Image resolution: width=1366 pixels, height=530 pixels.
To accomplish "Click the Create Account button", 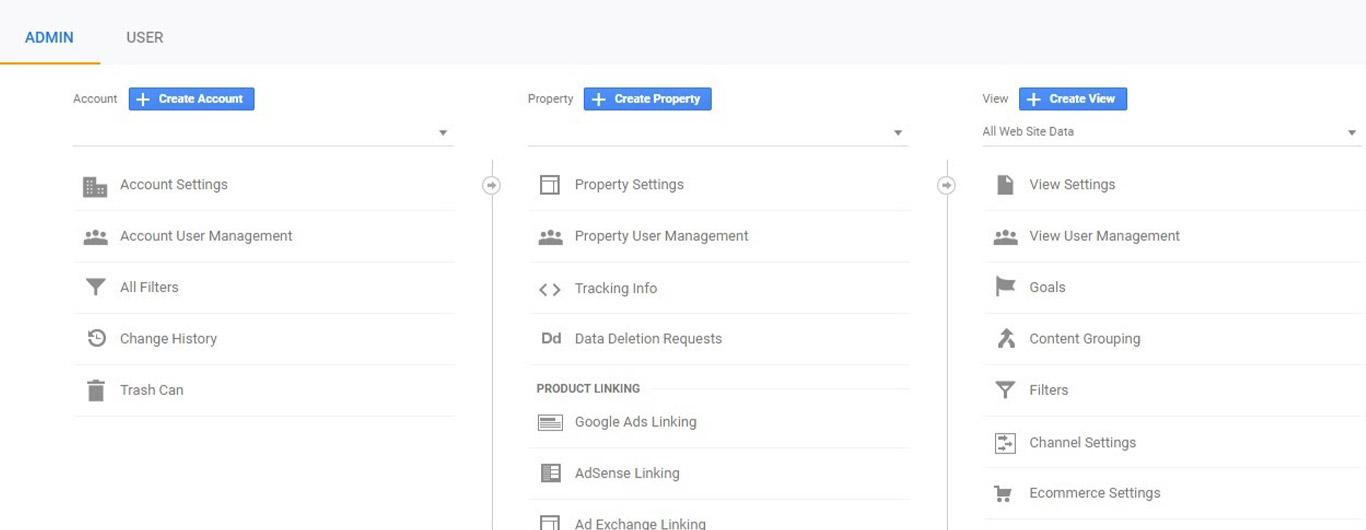I will pyautogui.click(x=192, y=99).
